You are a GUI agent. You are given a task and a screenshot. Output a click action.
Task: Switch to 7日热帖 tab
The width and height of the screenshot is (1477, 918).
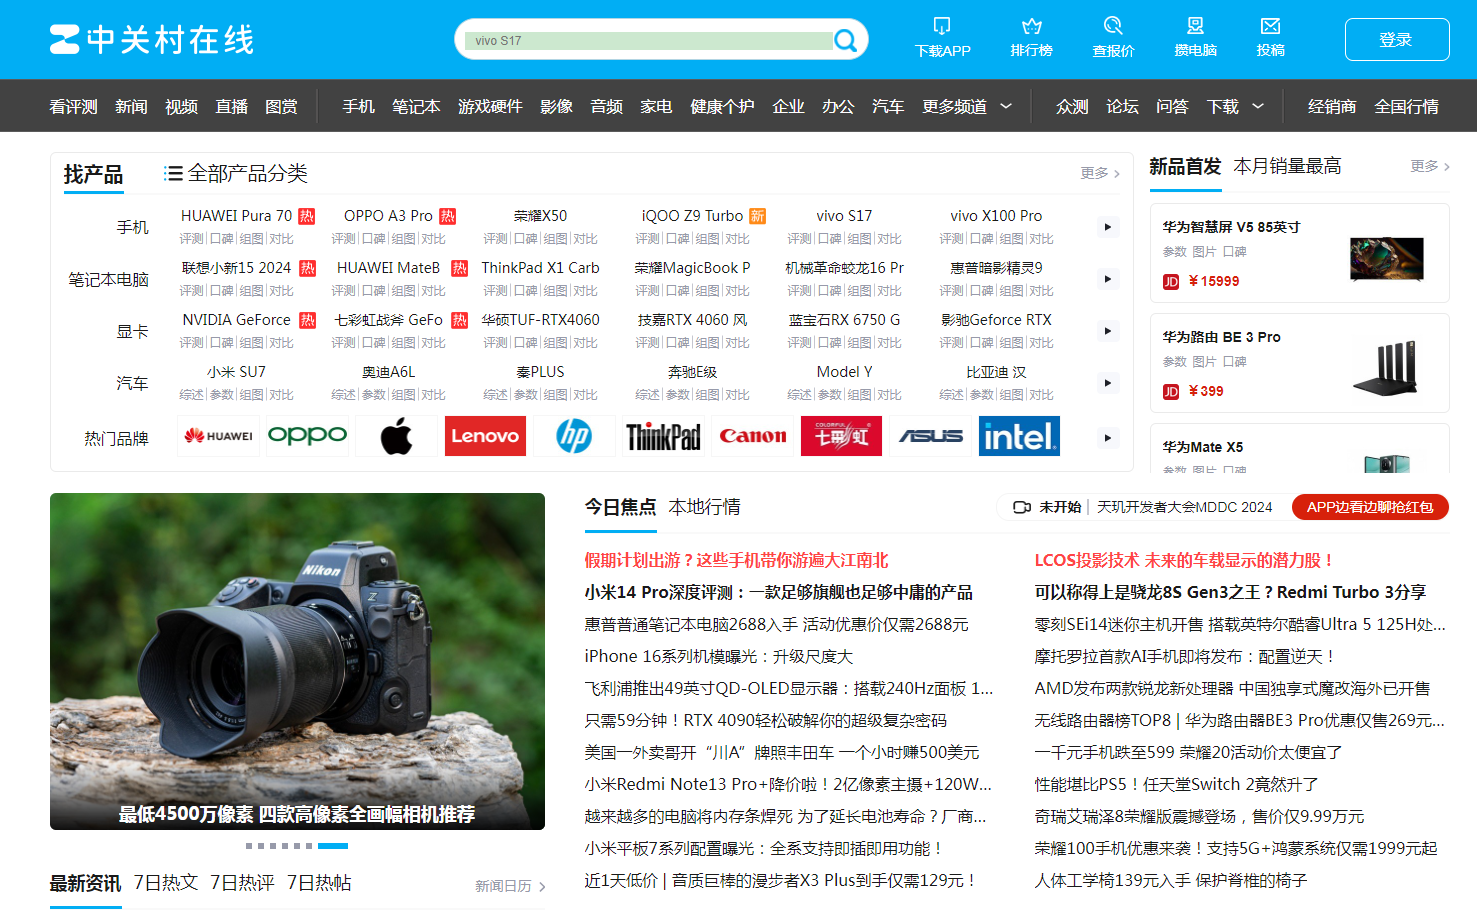[x=319, y=883]
